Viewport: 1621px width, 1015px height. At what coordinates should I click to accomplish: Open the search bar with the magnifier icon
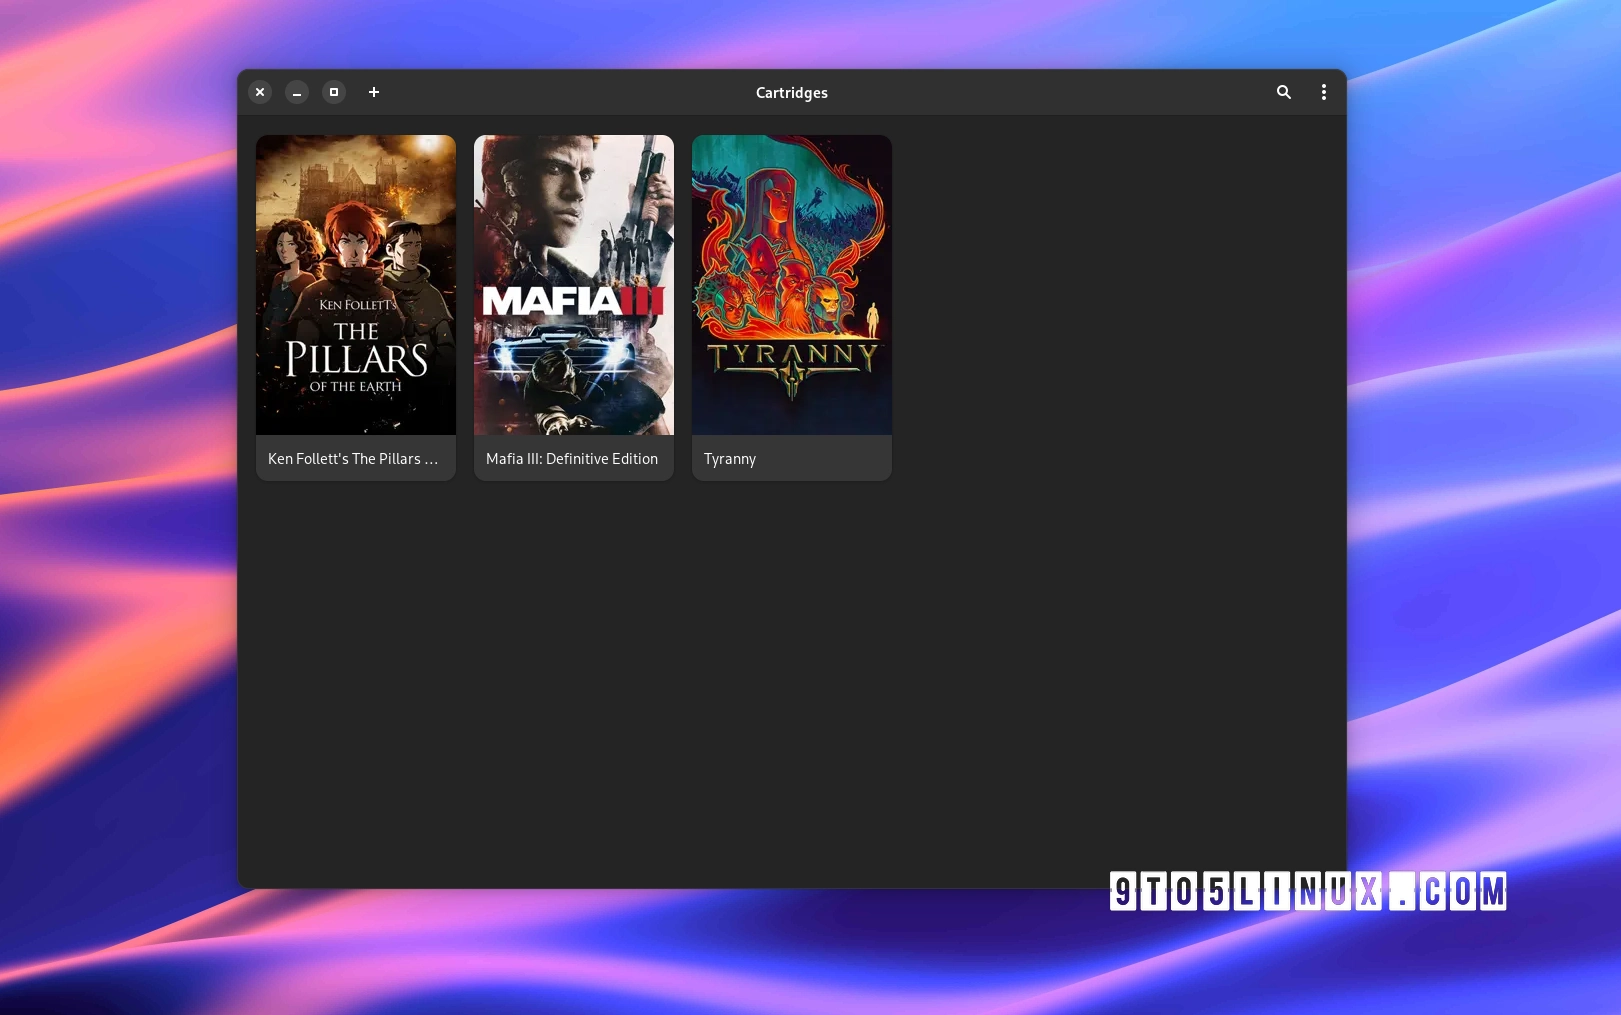(x=1284, y=92)
